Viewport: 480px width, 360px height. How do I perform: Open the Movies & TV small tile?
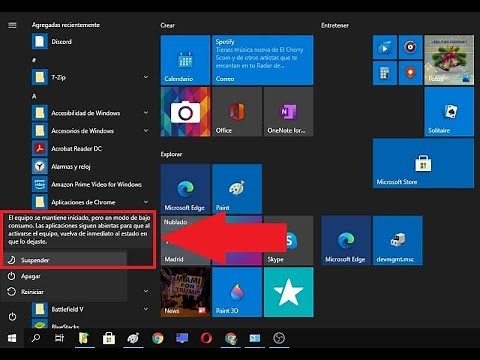click(385, 47)
